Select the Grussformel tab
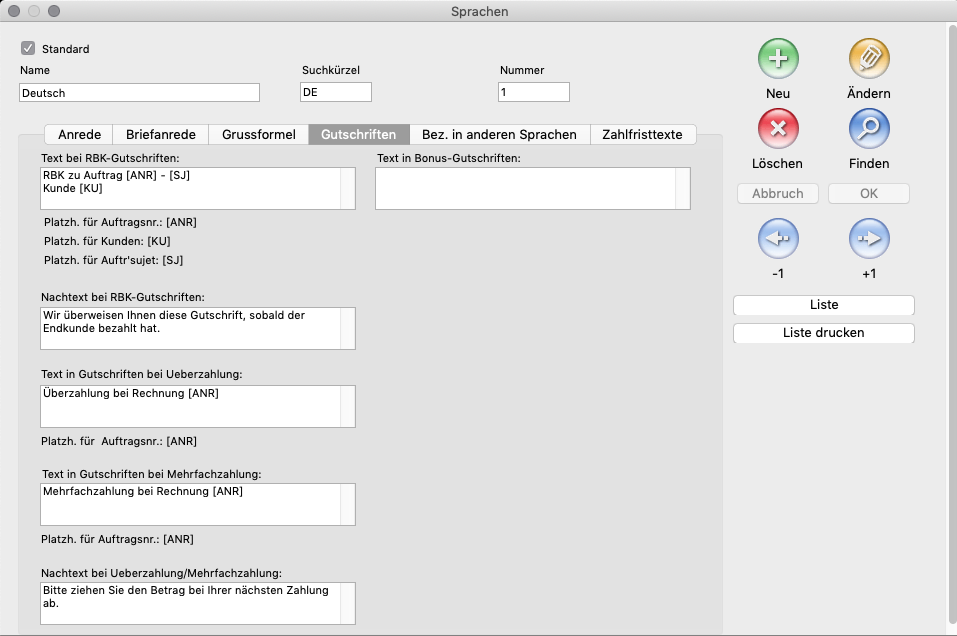 [259, 135]
